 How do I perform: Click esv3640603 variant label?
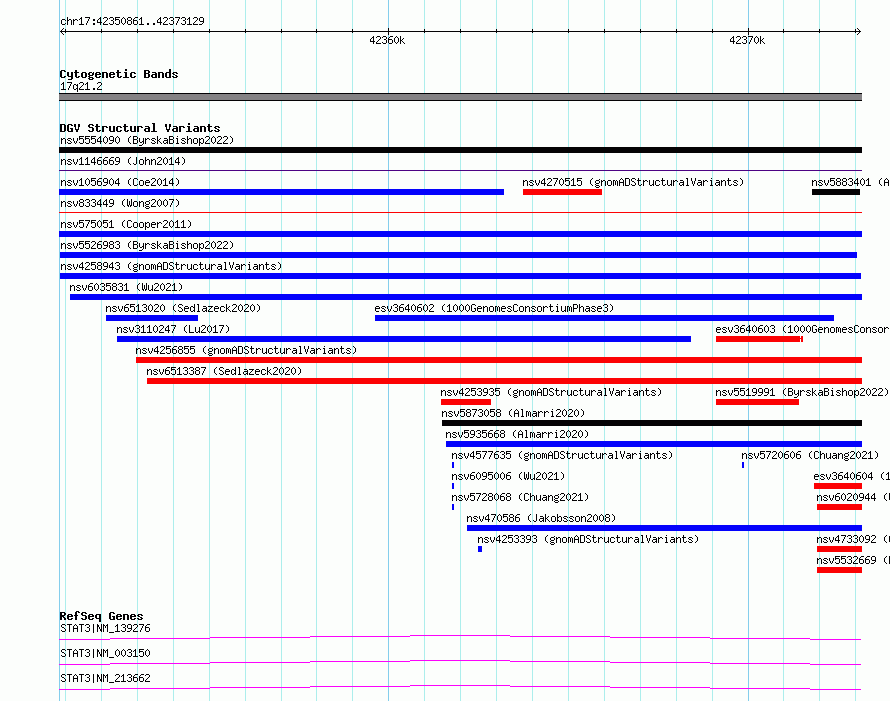point(802,329)
